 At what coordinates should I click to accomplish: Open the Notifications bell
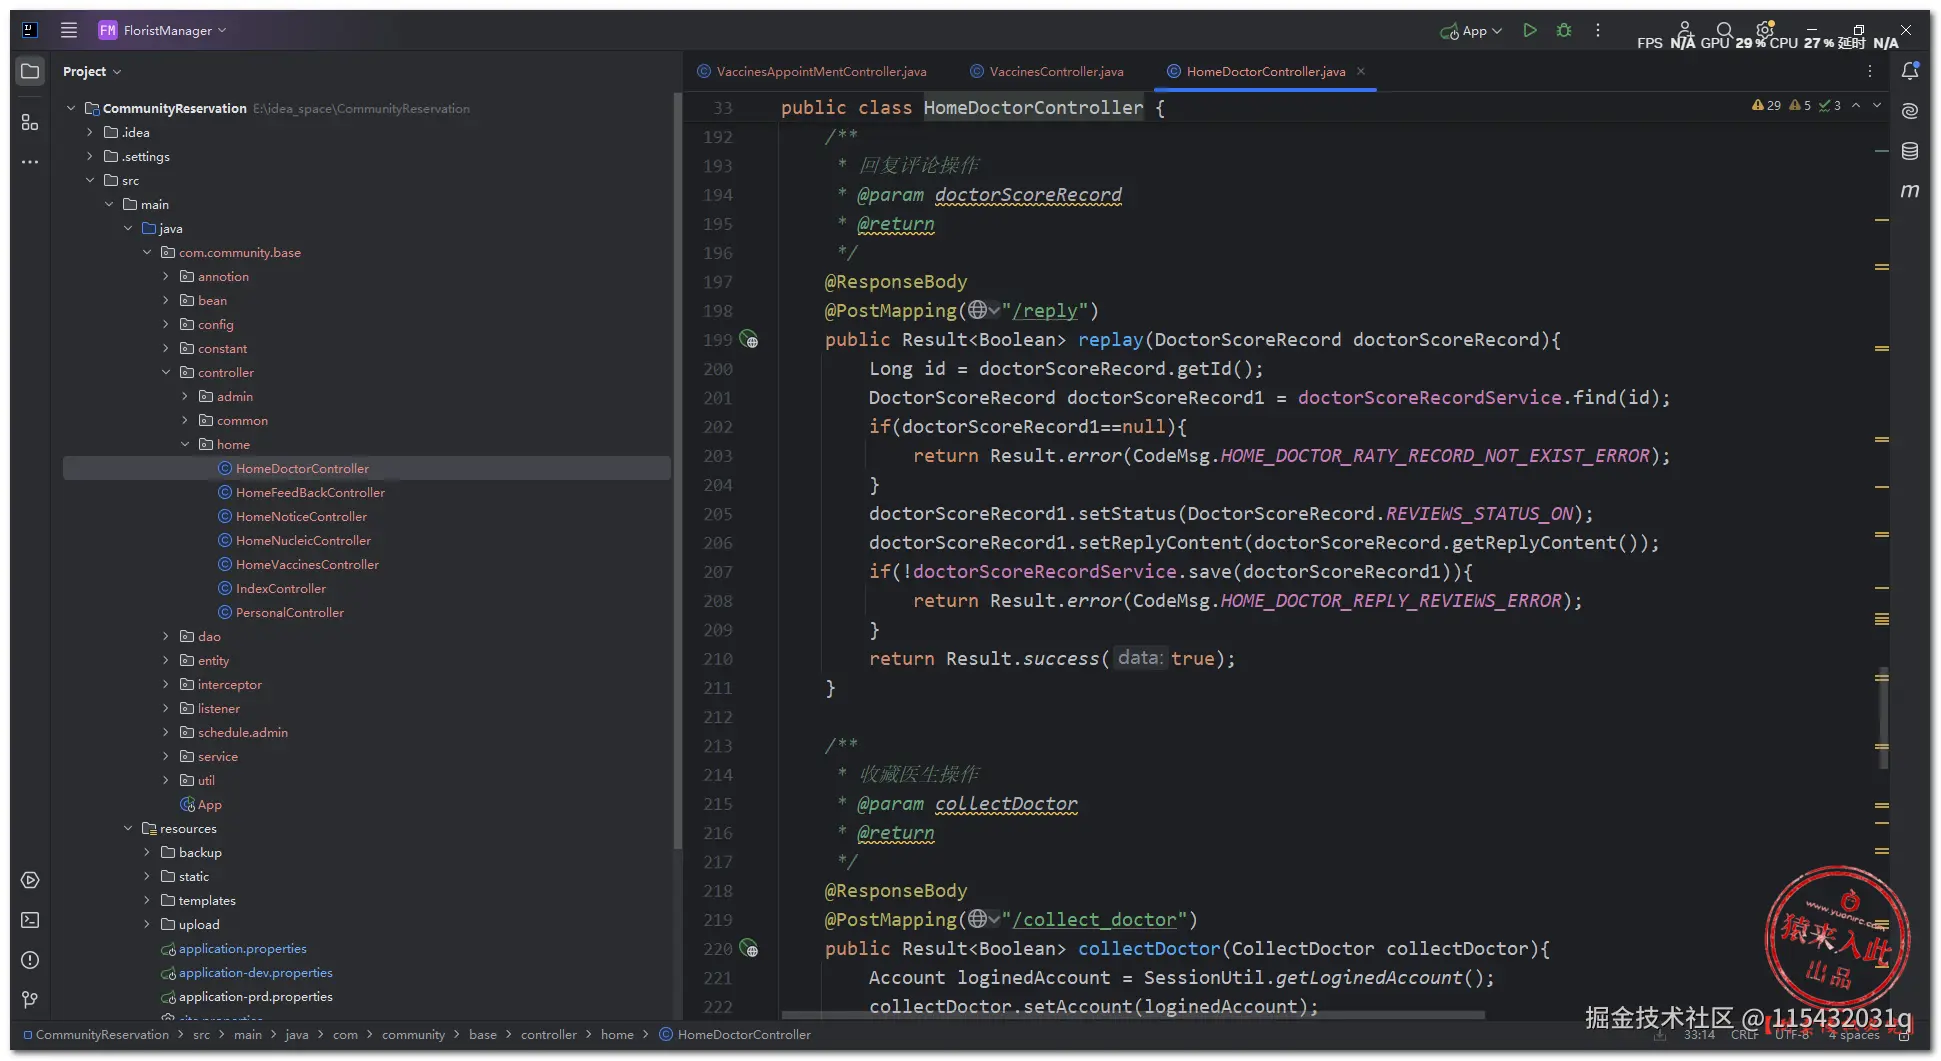1910,71
